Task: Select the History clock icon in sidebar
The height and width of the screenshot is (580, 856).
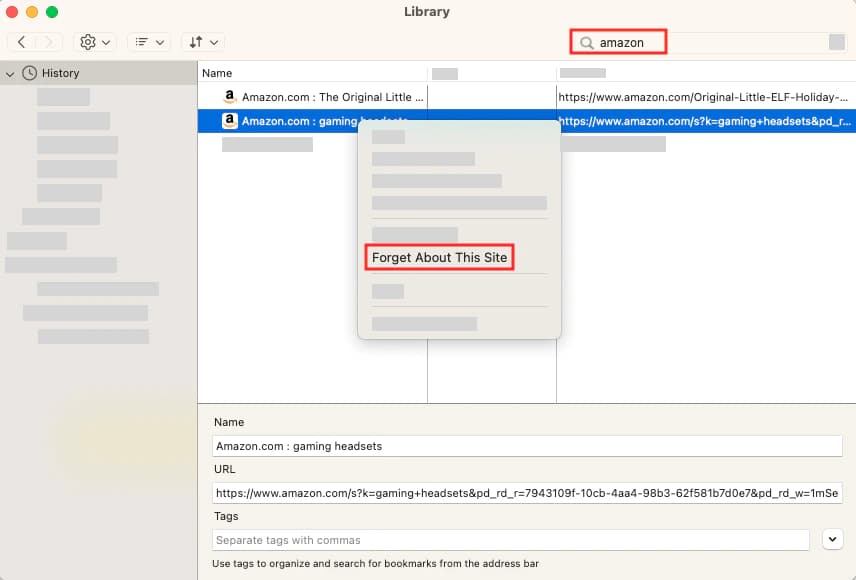Action: [x=30, y=73]
